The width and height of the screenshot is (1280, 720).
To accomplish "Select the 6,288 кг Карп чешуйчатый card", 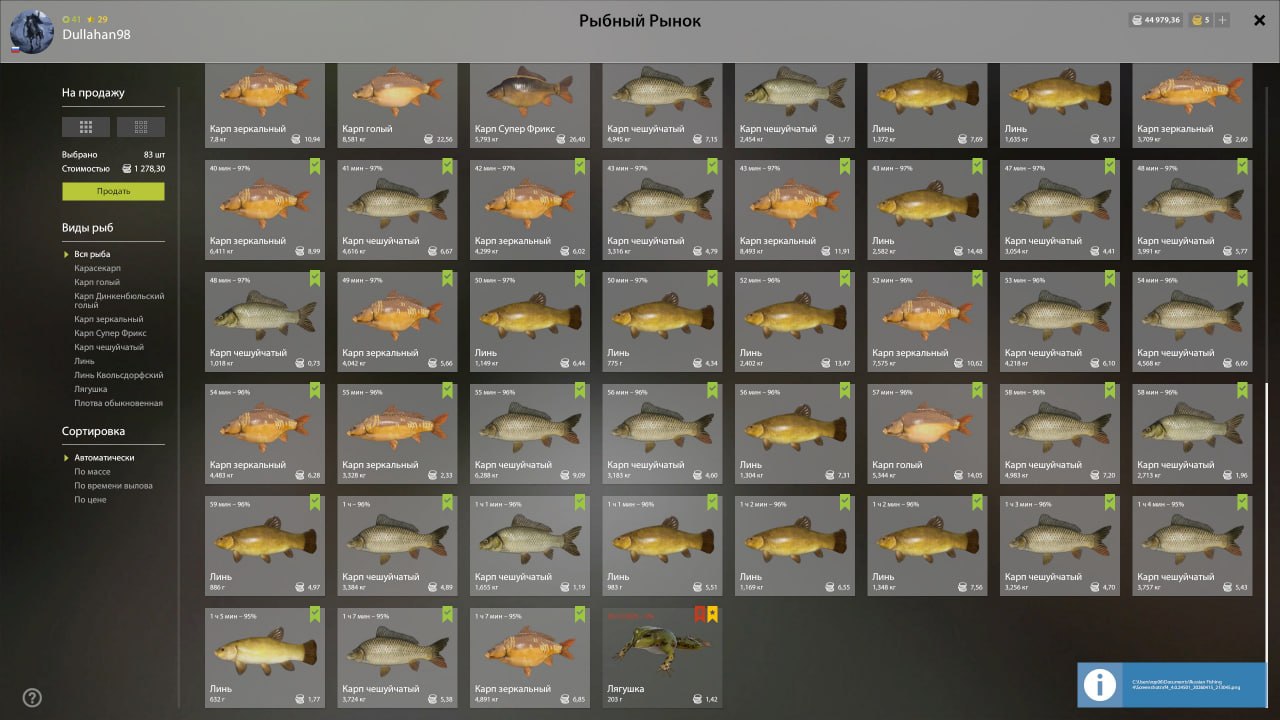I will tap(530, 433).
